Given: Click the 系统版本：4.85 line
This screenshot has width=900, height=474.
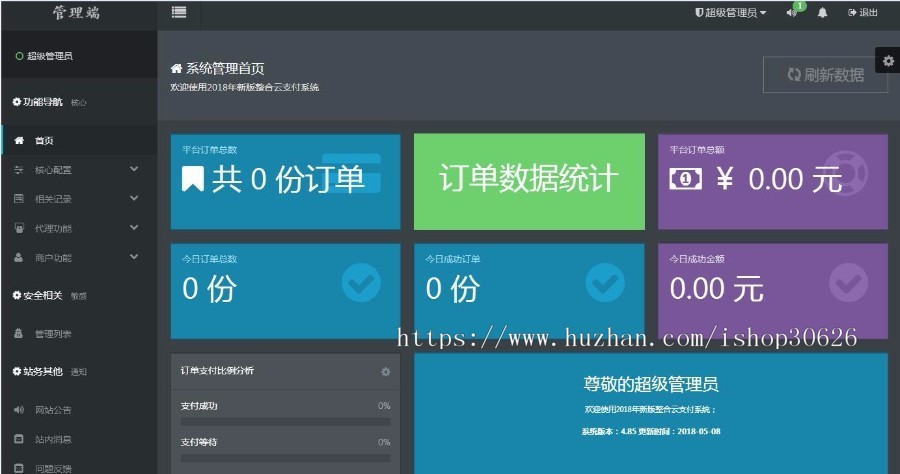Looking at the screenshot, I should [651, 432].
